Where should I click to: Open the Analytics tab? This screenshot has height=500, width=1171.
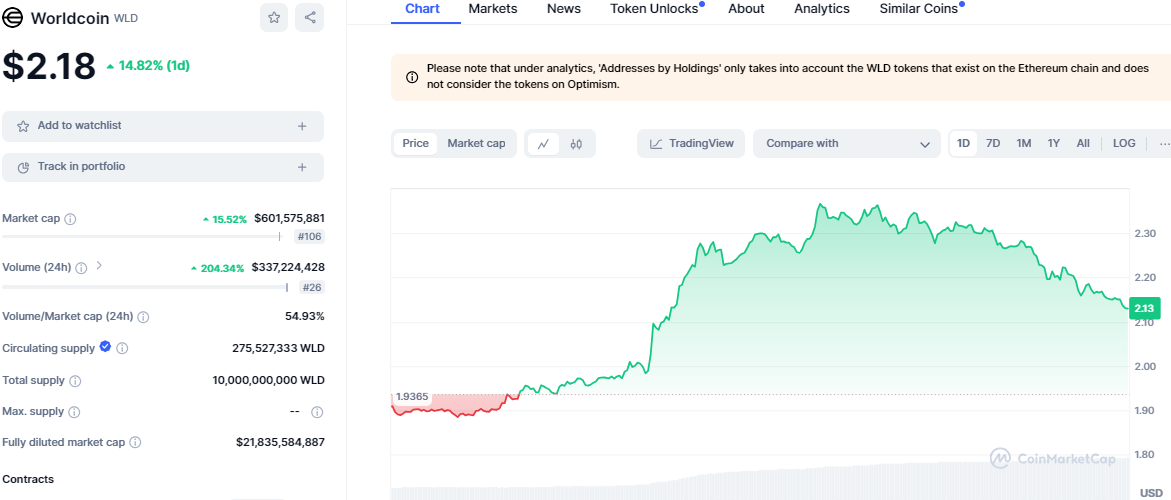click(821, 9)
